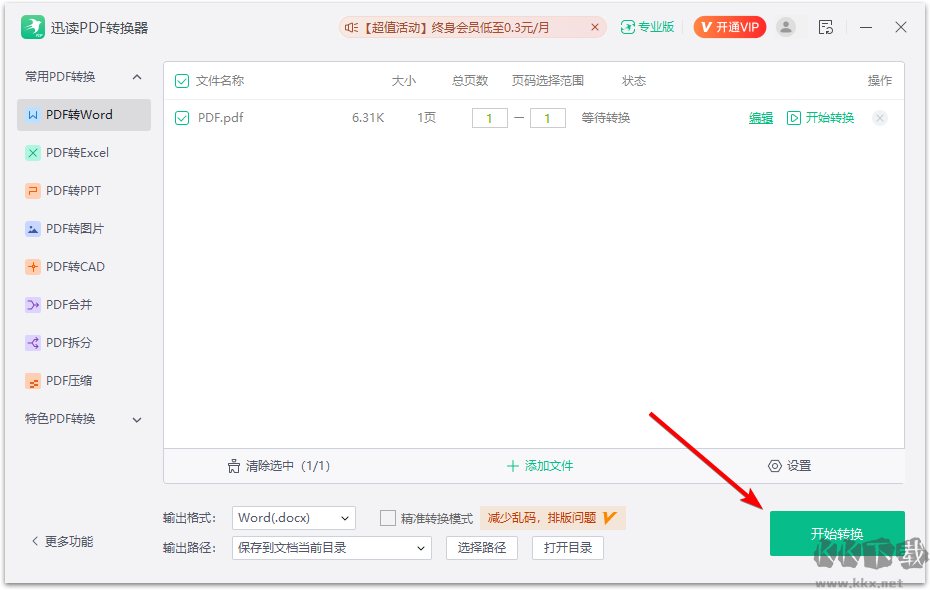The image size is (930, 590).
Task: Click the 减少乱码，排版问题 VIP tag
Action: pyautogui.click(x=552, y=518)
